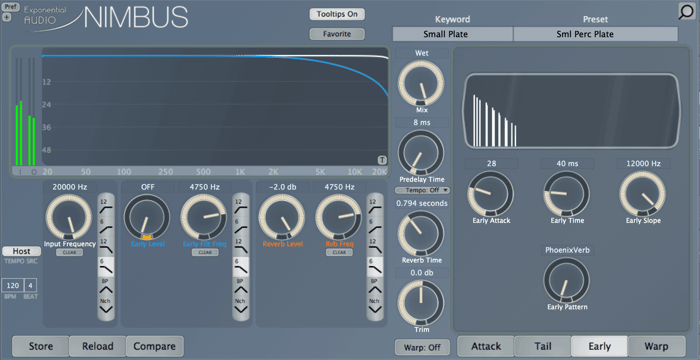Click the Early Pattern knob

567,280
